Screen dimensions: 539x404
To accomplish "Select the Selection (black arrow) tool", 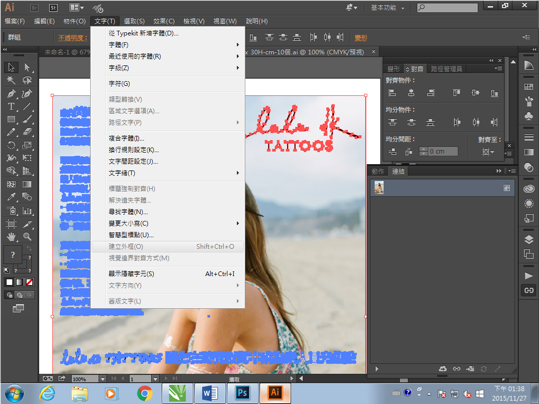I will coord(11,67).
